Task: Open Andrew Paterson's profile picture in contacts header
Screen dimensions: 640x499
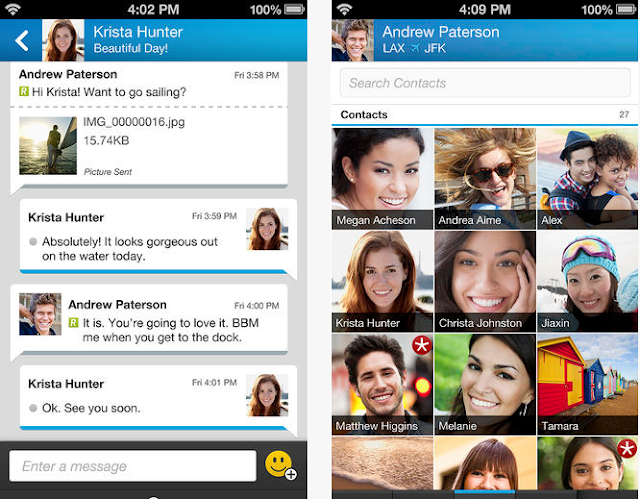Action: point(353,40)
